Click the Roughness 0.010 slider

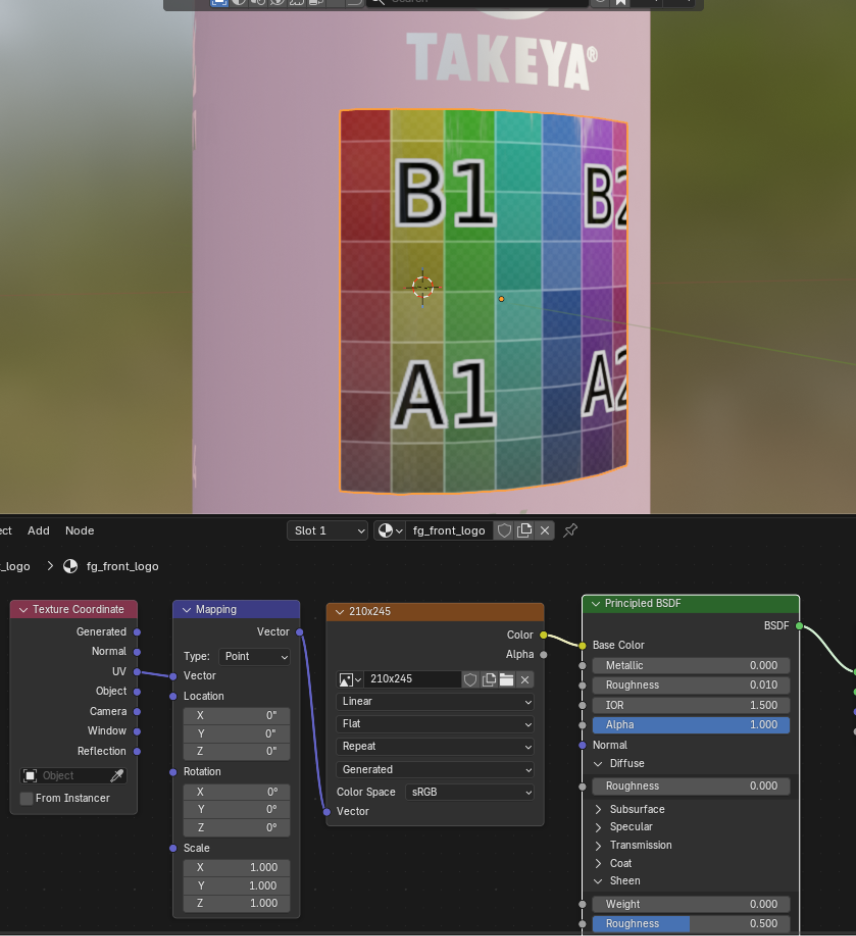point(691,685)
